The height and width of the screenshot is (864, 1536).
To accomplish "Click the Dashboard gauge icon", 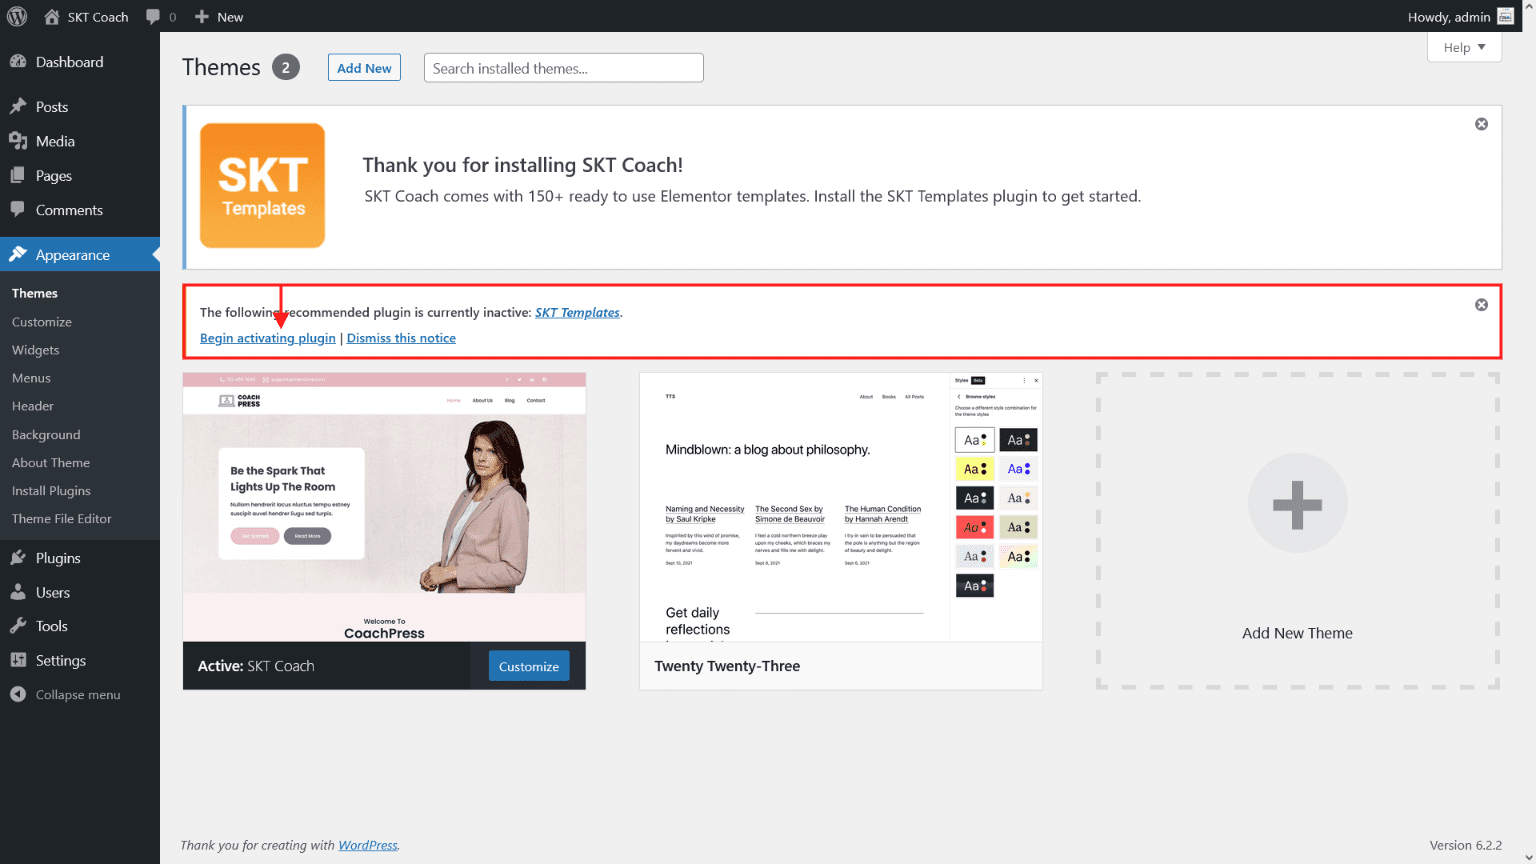I will pyautogui.click(x=18, y=61).
